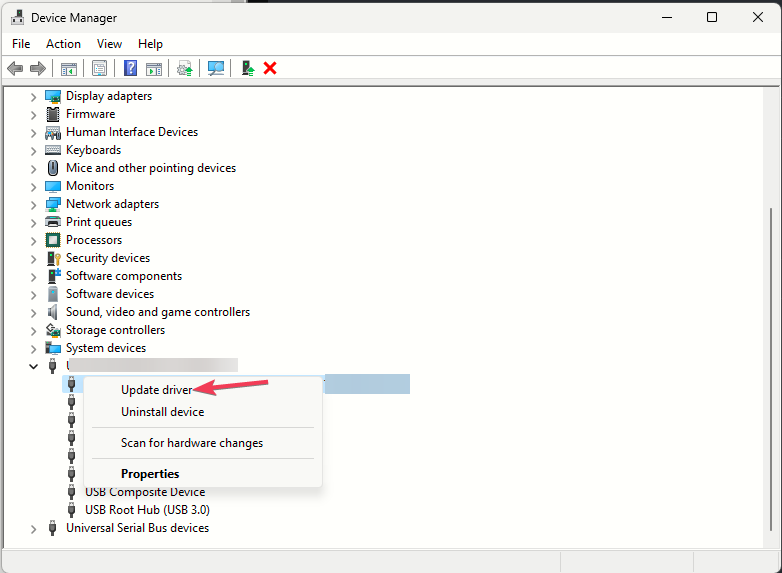Minimize the Device Manager window
The image size is (782, 573).
(667, 17)
